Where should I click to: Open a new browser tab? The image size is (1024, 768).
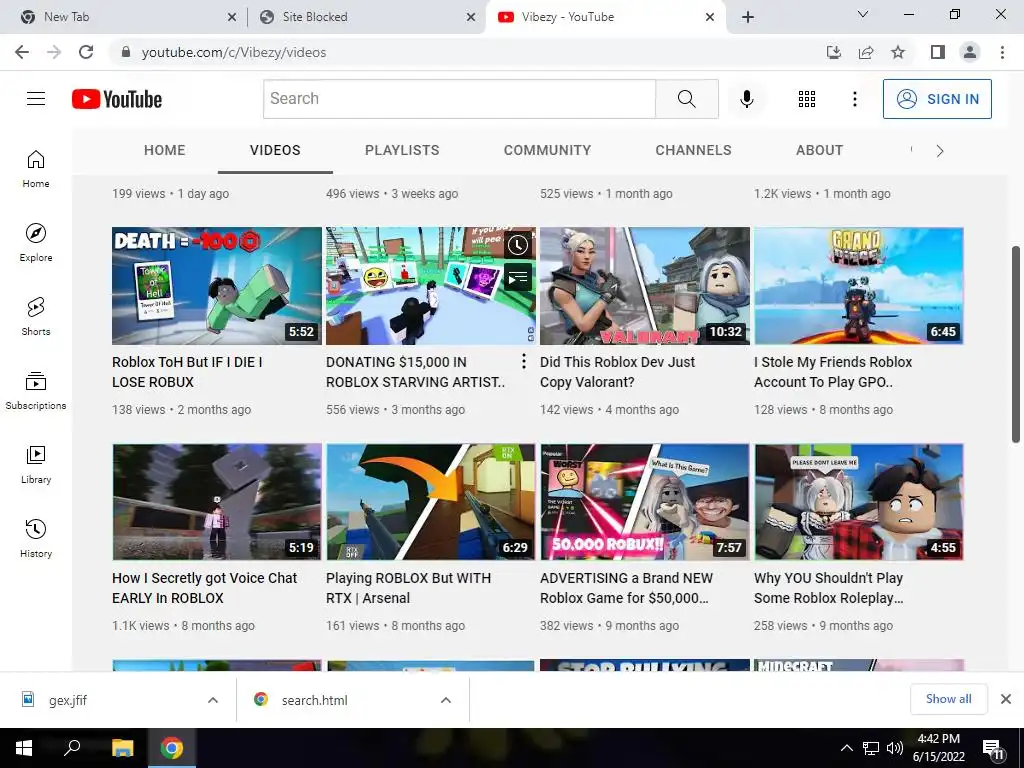pyautogui.click(x=748, y=17)
